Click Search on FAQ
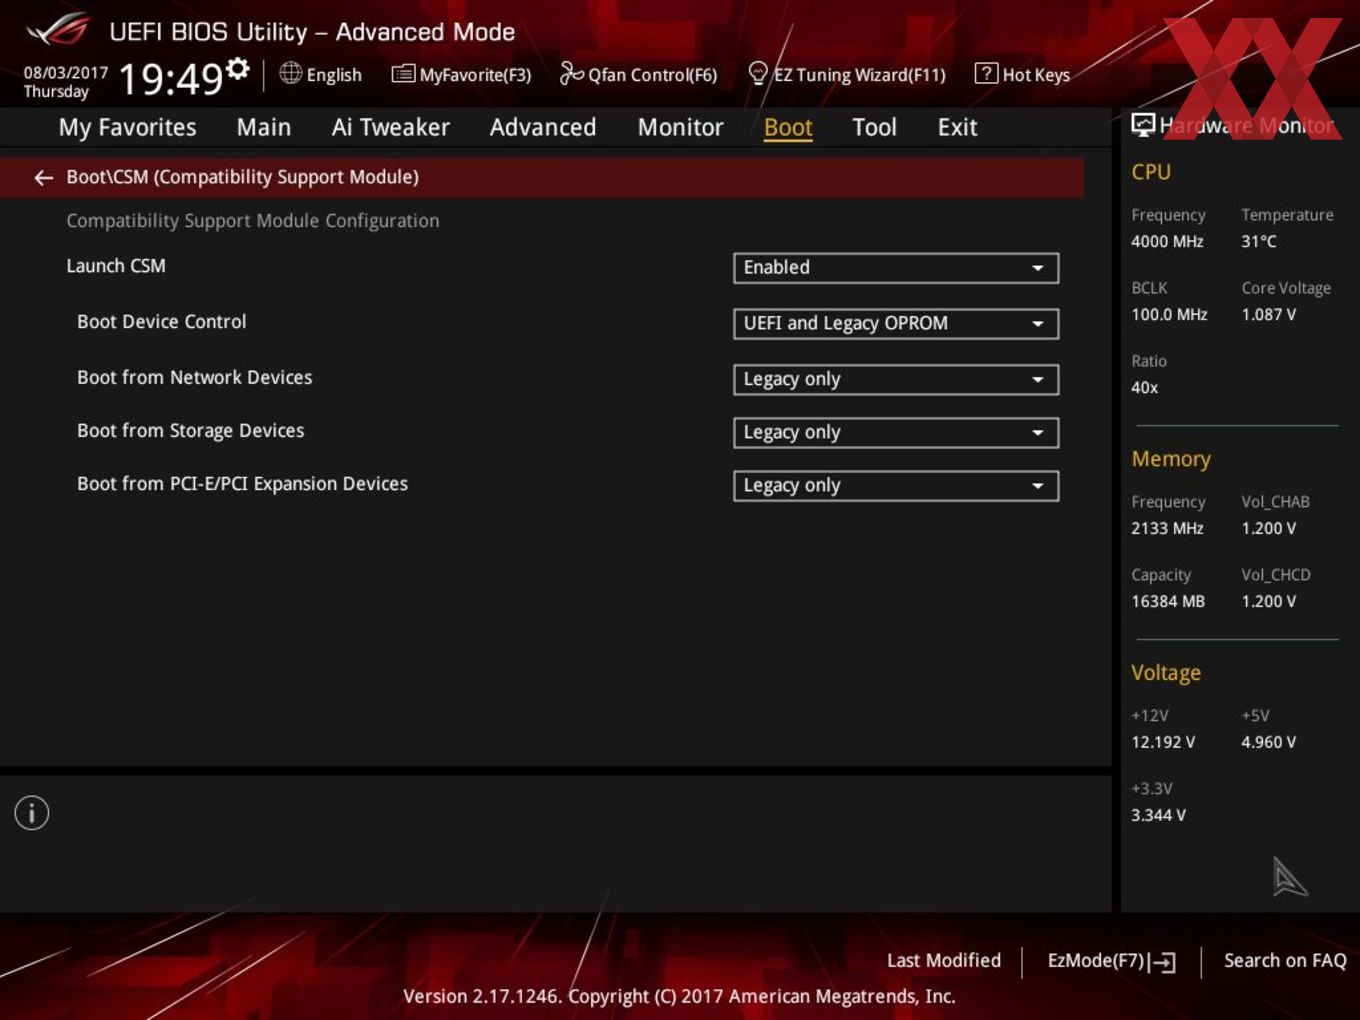1360x1020 pixels. [1285, 960]
